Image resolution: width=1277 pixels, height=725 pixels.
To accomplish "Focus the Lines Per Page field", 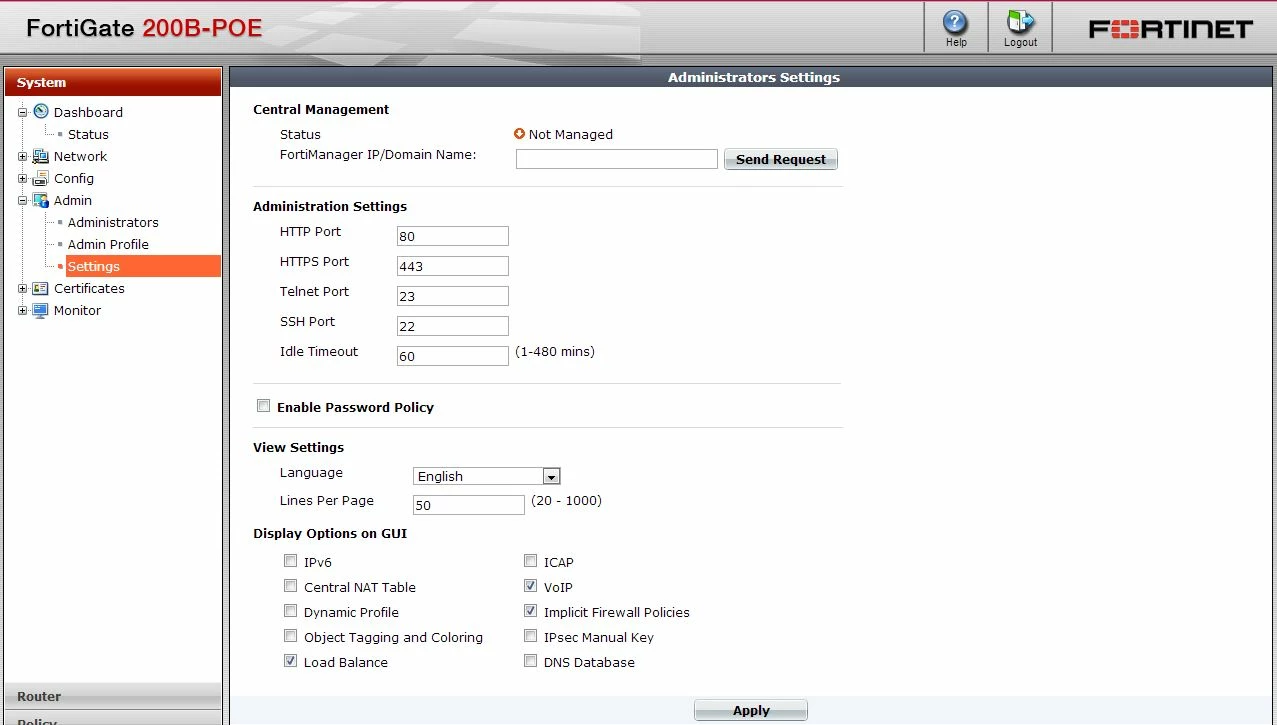I will click(469, 505).
